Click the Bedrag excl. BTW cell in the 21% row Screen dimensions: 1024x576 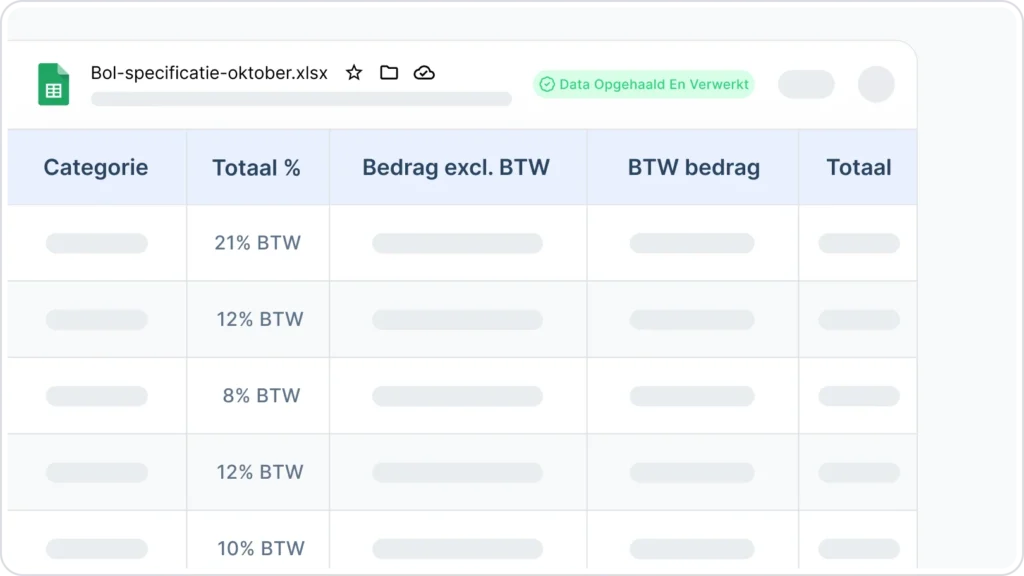[x=457, y=243]
